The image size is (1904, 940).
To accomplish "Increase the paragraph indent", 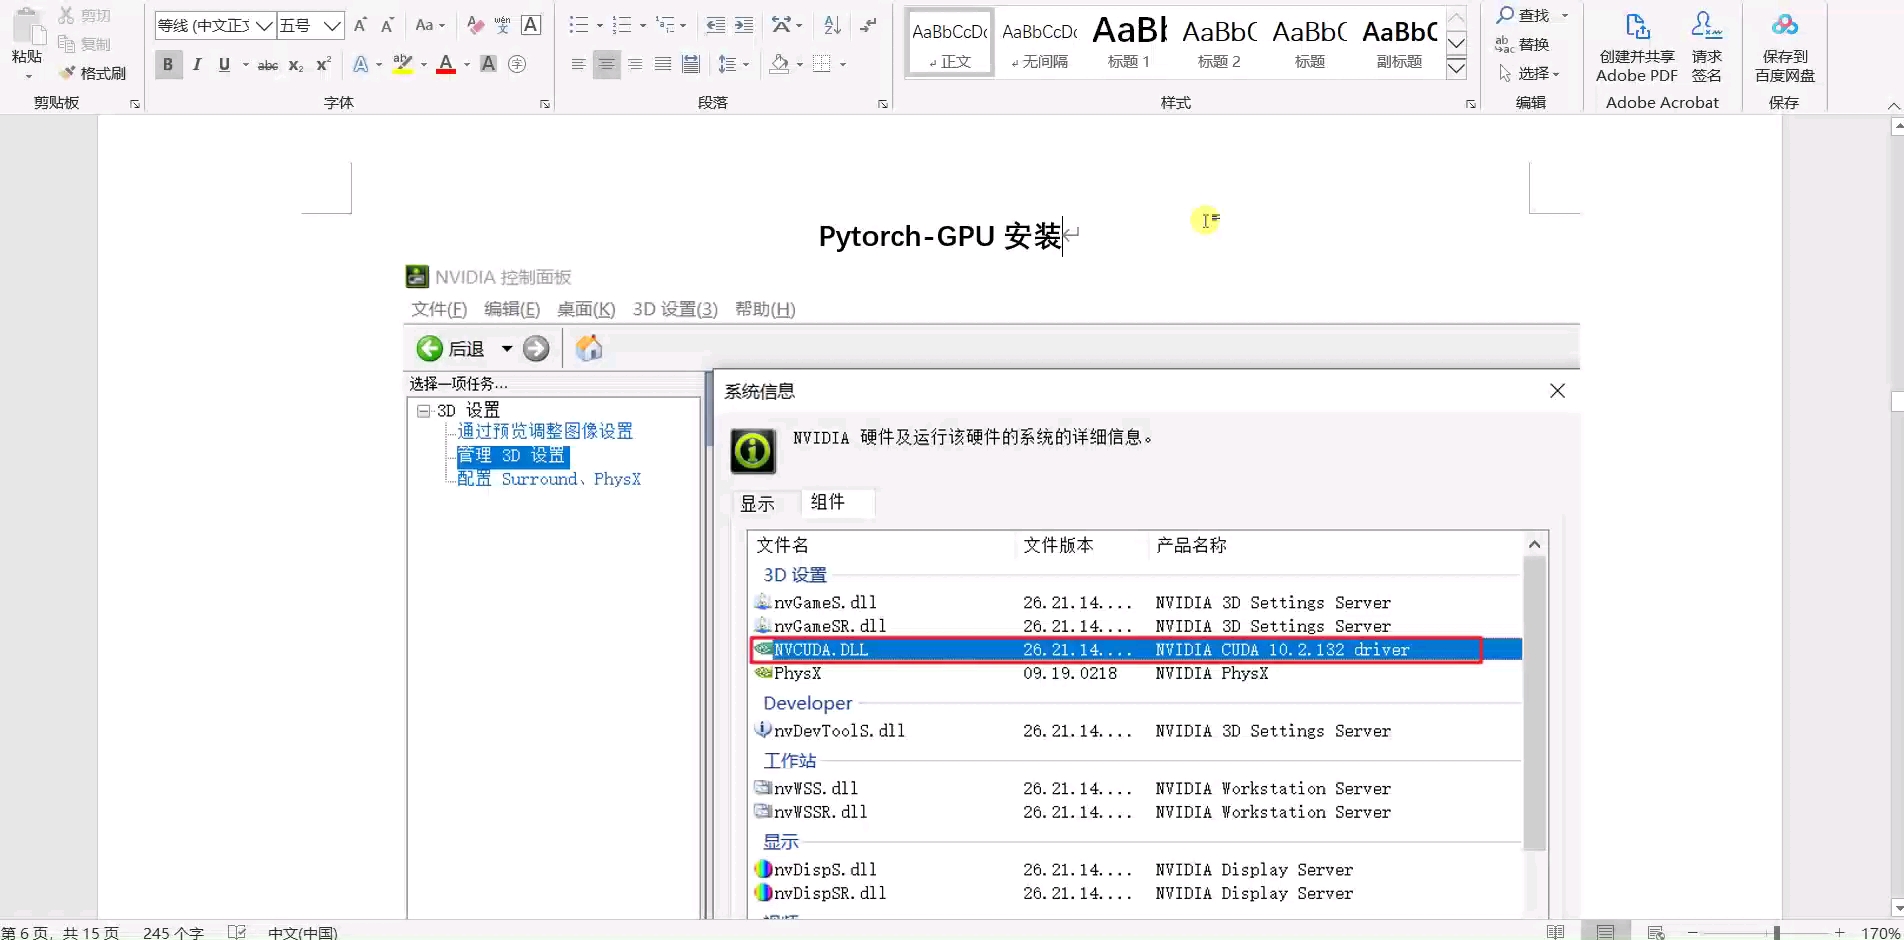I will [744, 25].
